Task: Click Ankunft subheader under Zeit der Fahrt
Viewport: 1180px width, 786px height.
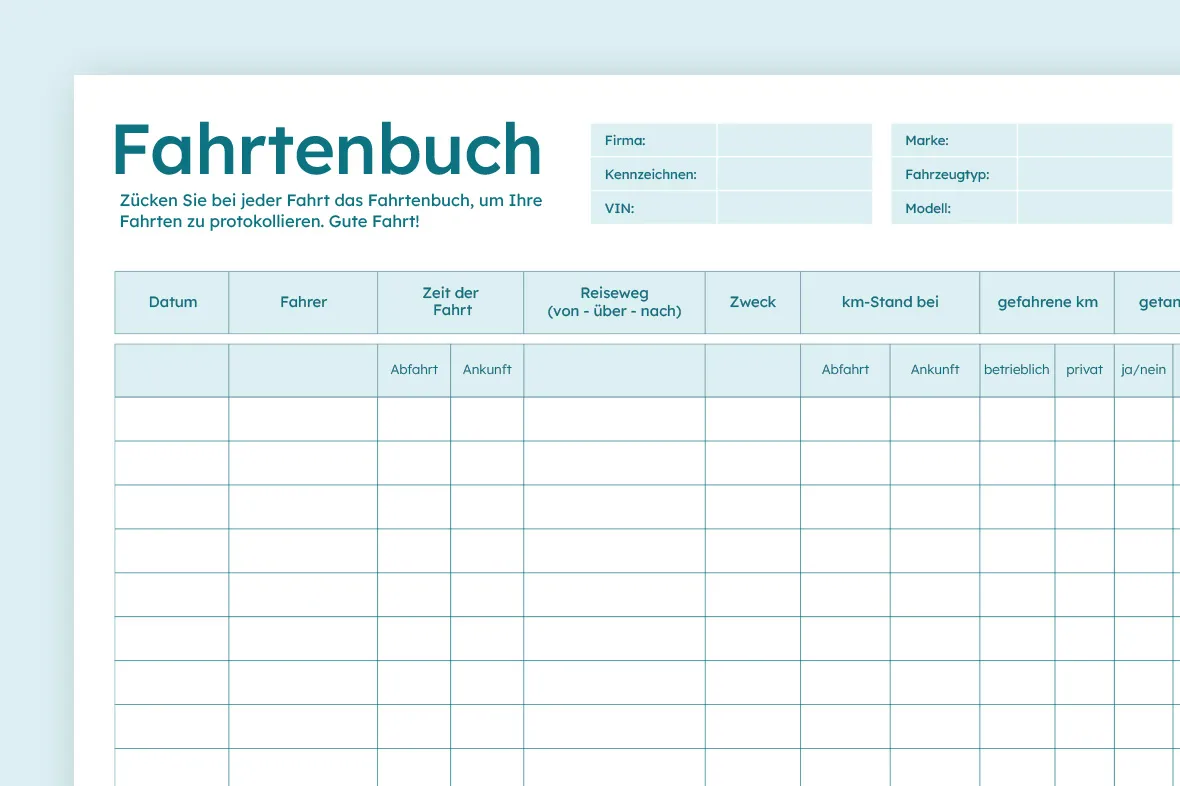Action: [x=487, y=370]
